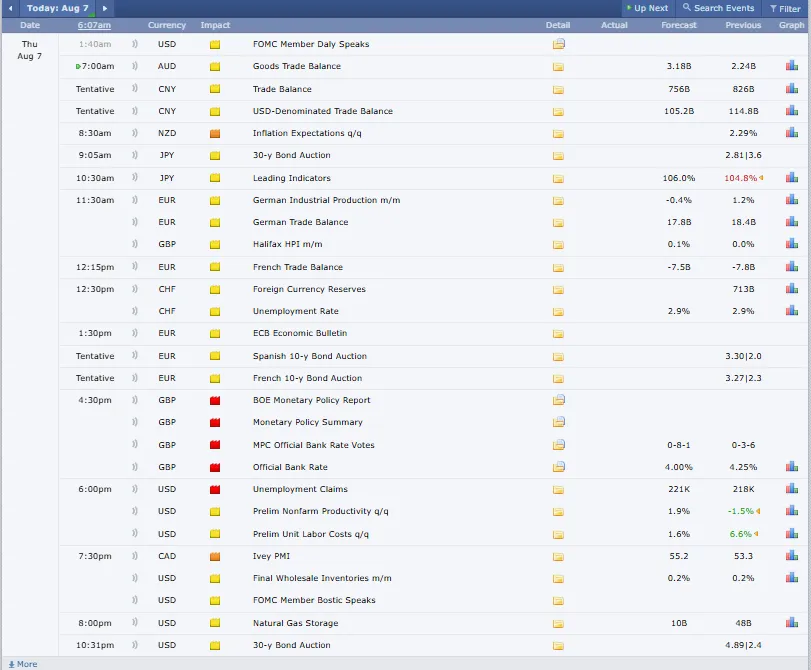The height and width of the screenshot is (670, 811).
Task: Open detail folder for FOMC Member Daly Speaks
Action: (x=558, y=44)
